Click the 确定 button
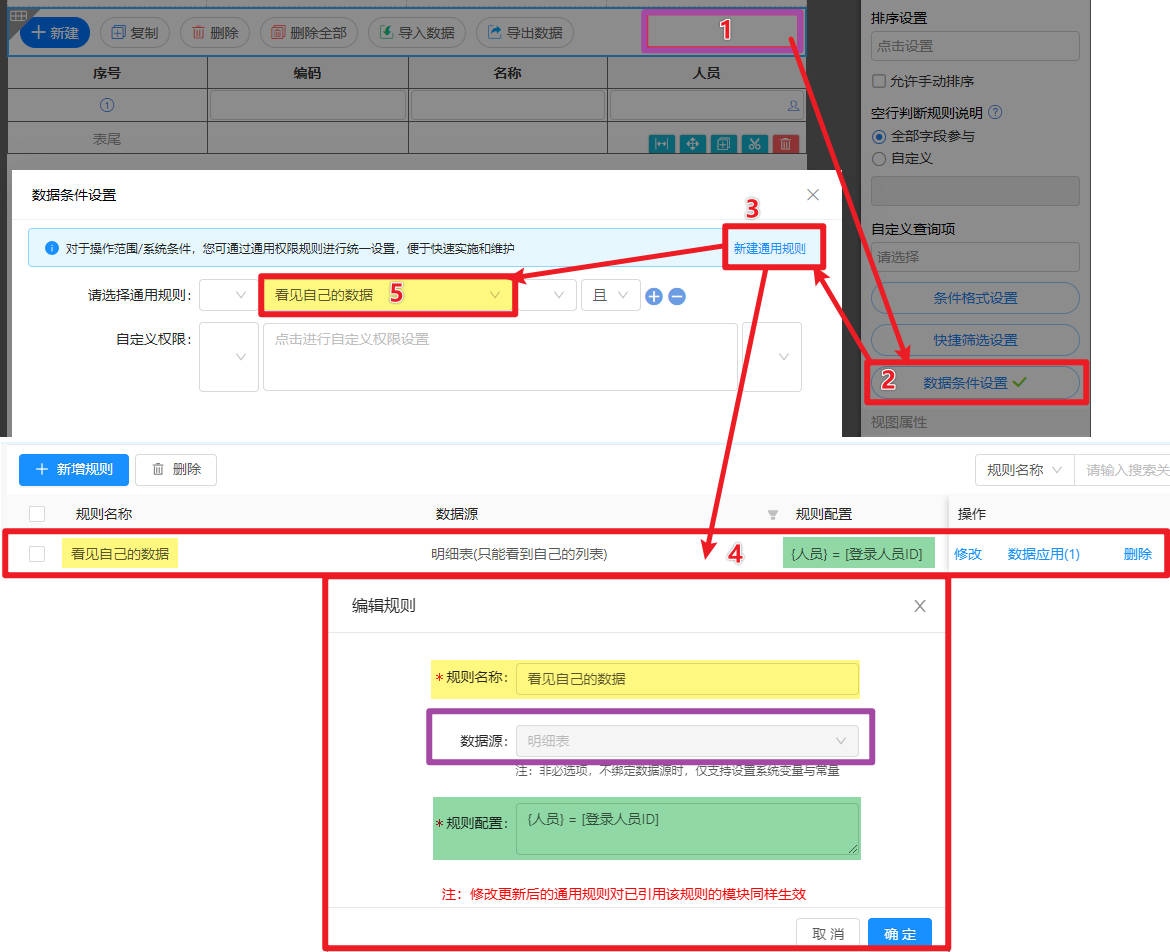The height and width of the screenshot is (952, 1170). pos(900,933)
